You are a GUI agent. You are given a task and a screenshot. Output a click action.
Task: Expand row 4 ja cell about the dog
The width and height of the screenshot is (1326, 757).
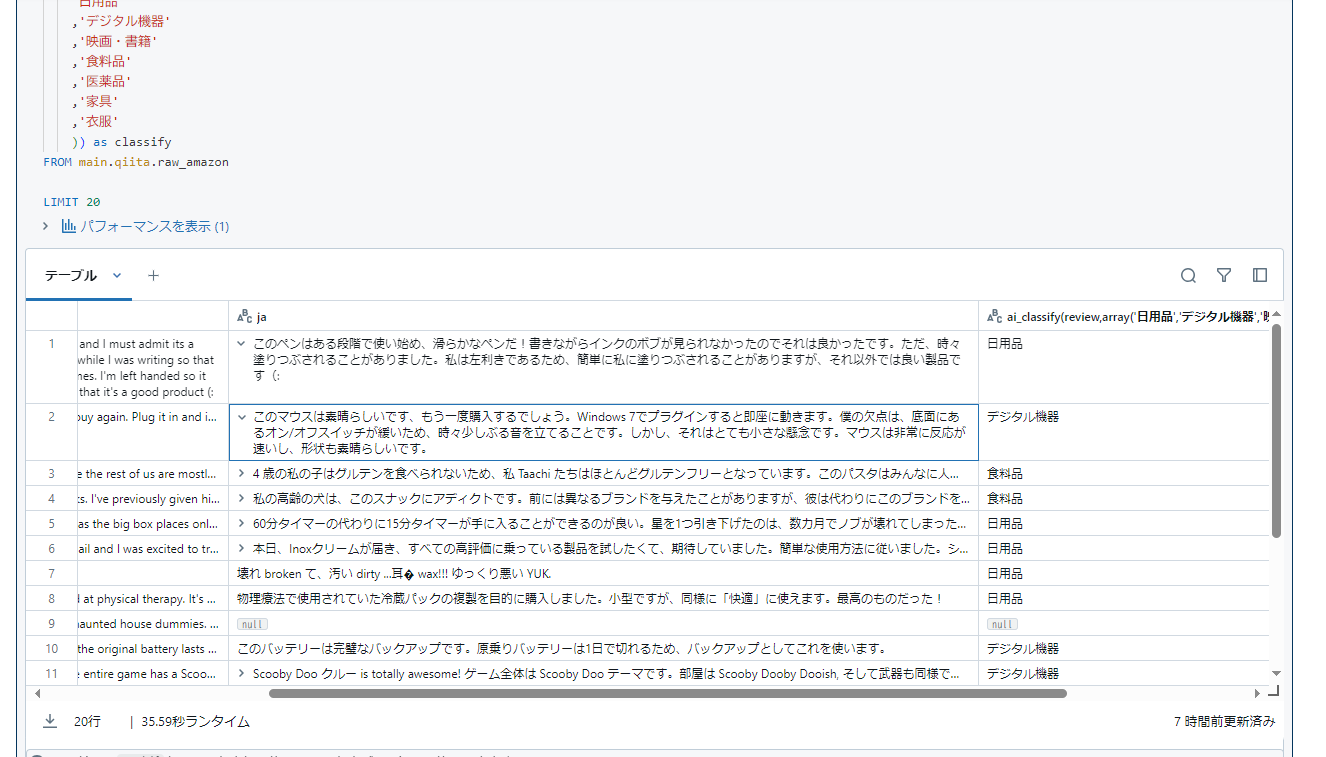[x=242, y=498]
